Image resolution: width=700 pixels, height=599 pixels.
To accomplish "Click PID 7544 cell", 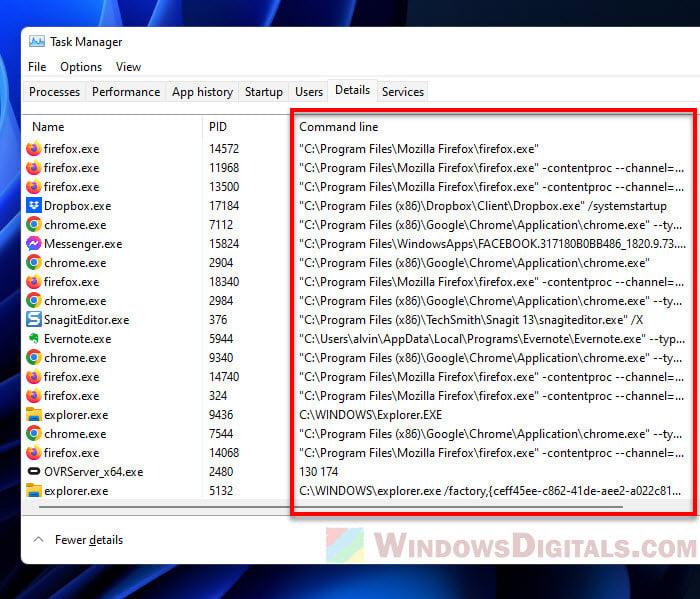I will click(221, 433).
